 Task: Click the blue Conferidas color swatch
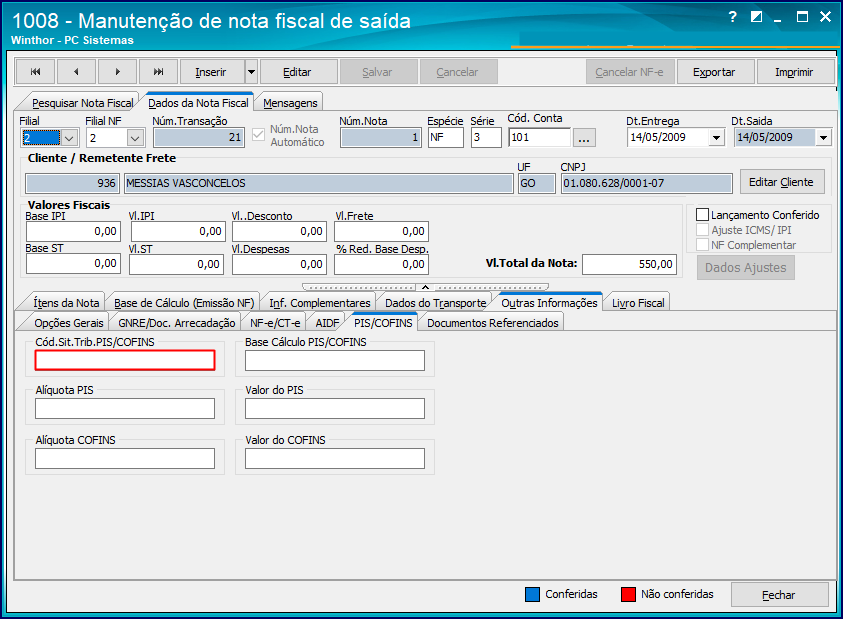pyautogui.click(x=532, y=594)
